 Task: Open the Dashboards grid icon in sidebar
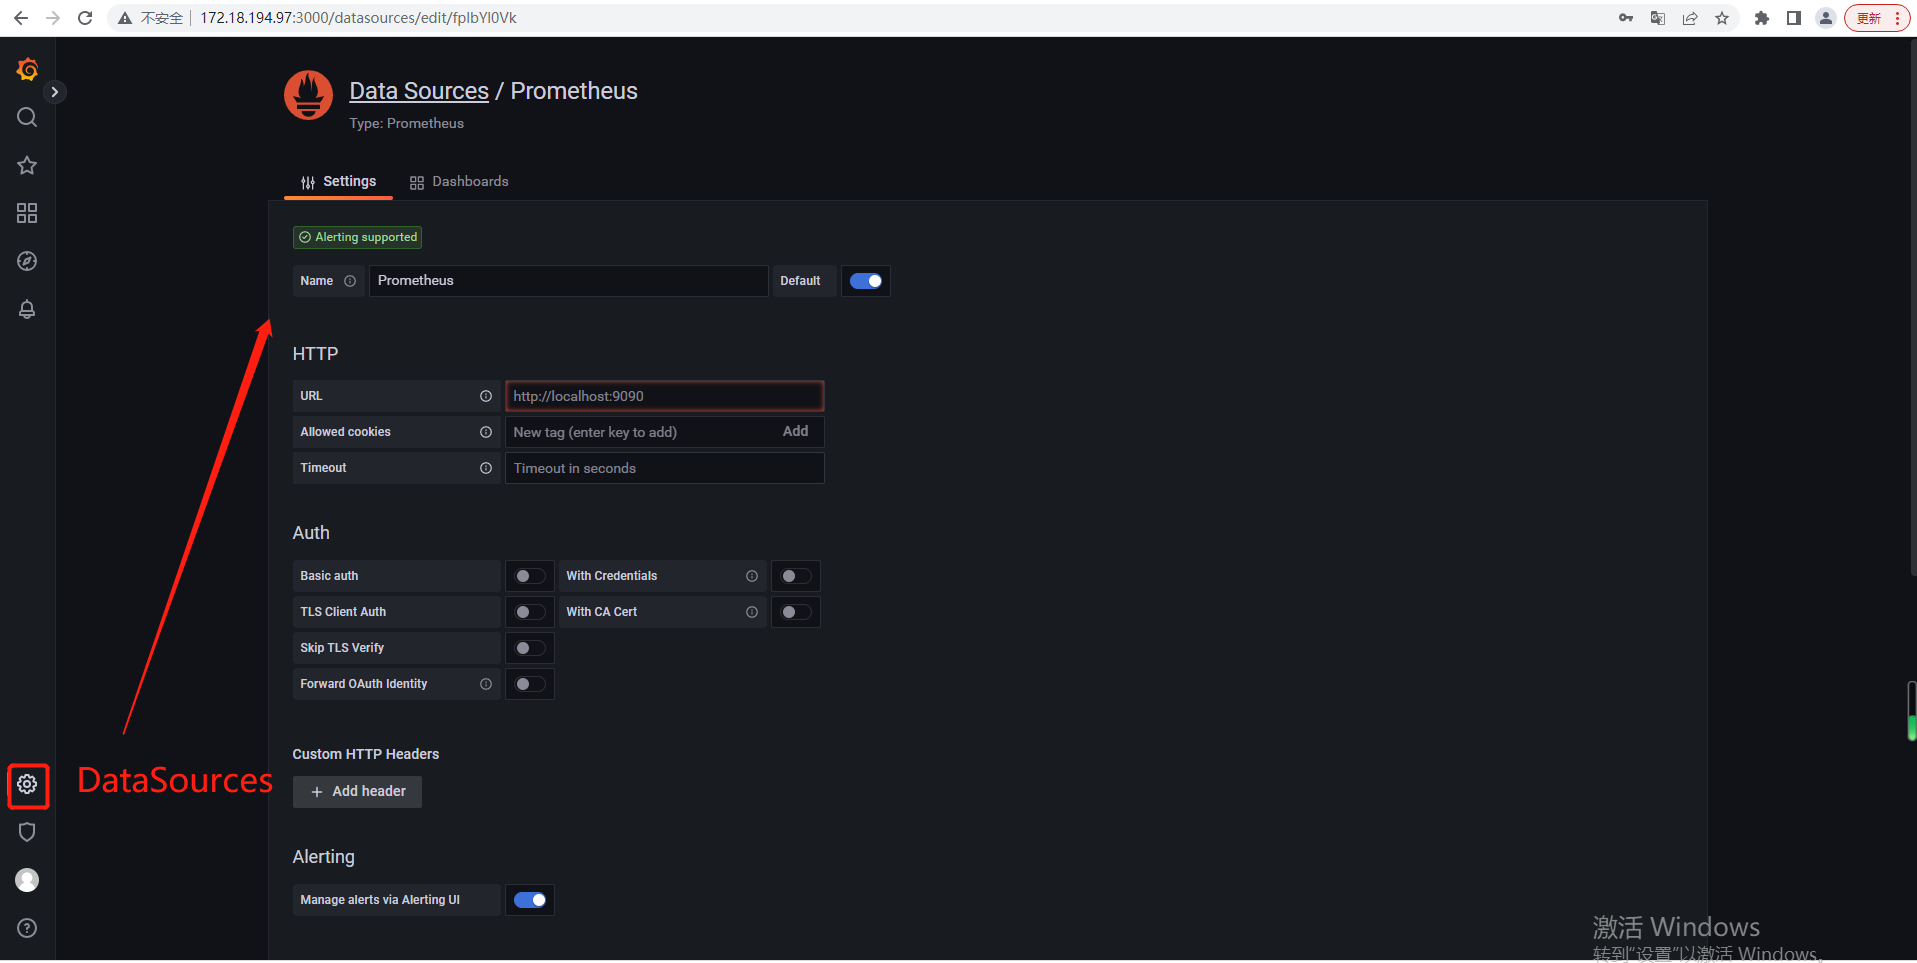tap(27, 213)
